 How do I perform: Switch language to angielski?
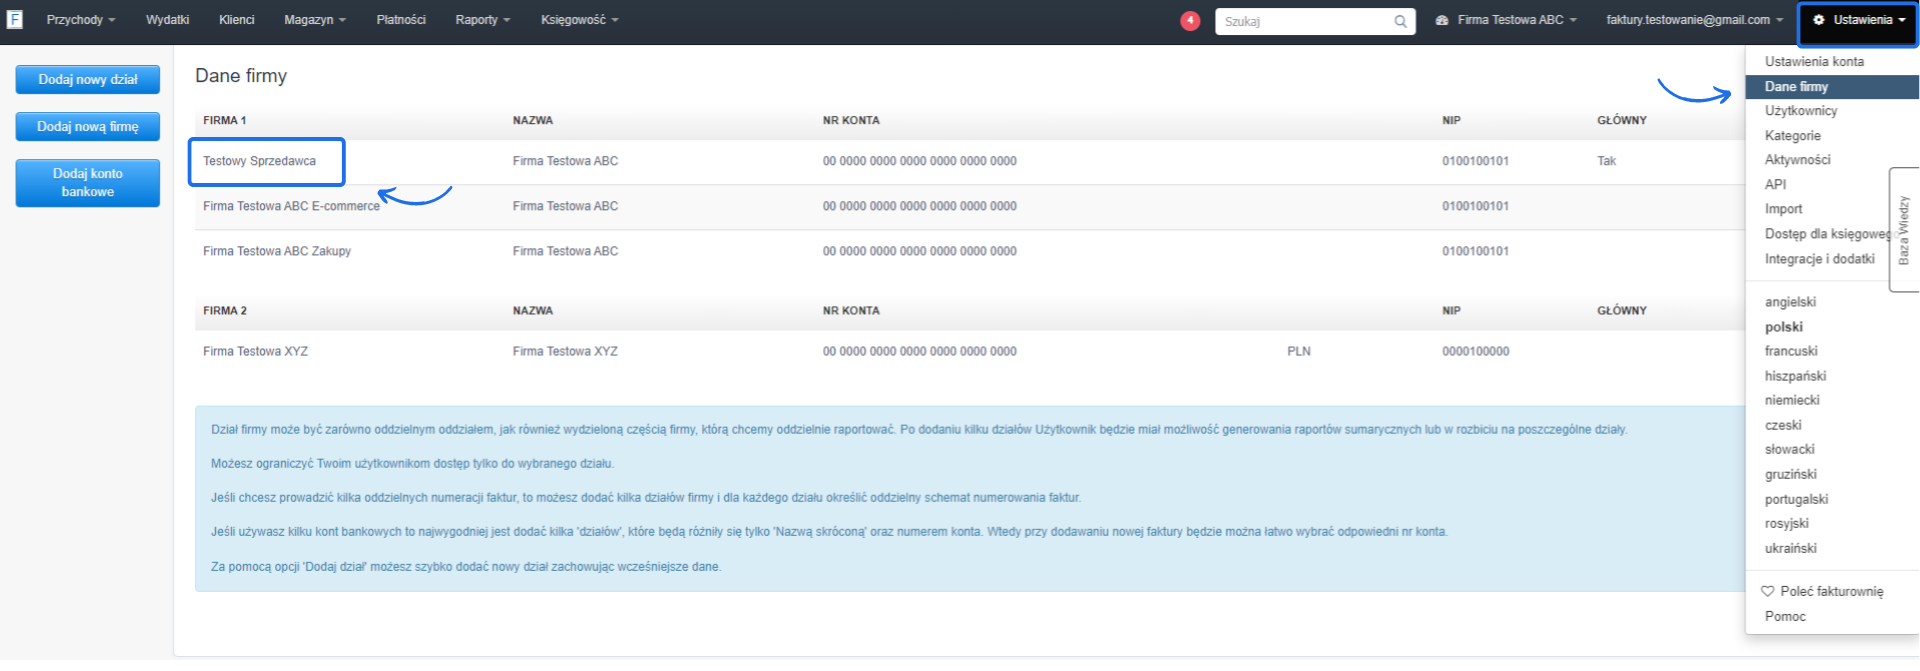click(1790, 302)
